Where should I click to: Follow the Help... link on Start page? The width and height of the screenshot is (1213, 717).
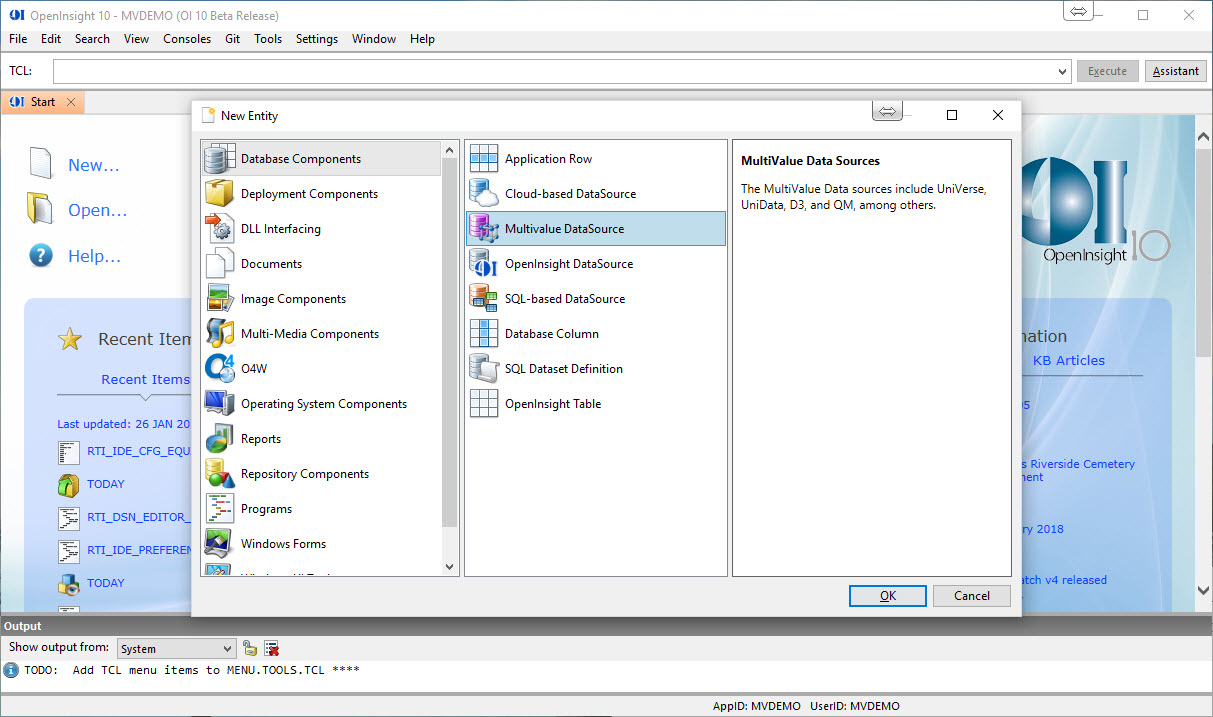click(94, 257)
